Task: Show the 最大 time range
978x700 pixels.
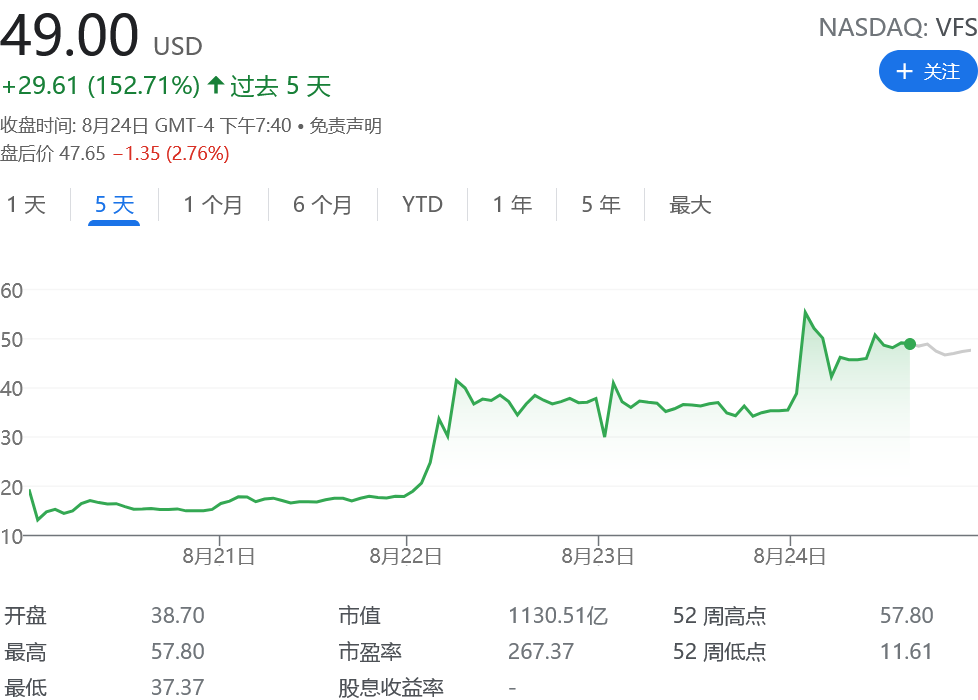Action: click(x=690, y=205)
